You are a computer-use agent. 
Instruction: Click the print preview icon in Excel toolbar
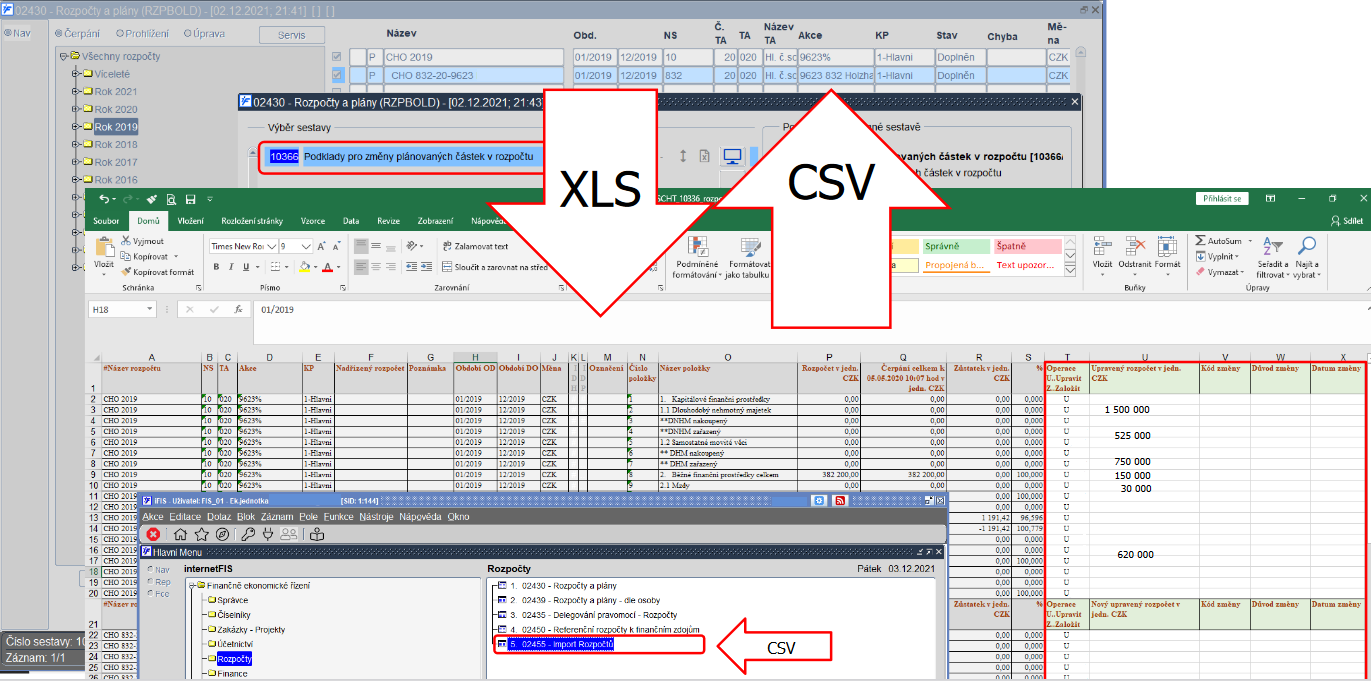click(x=172, y=199)
